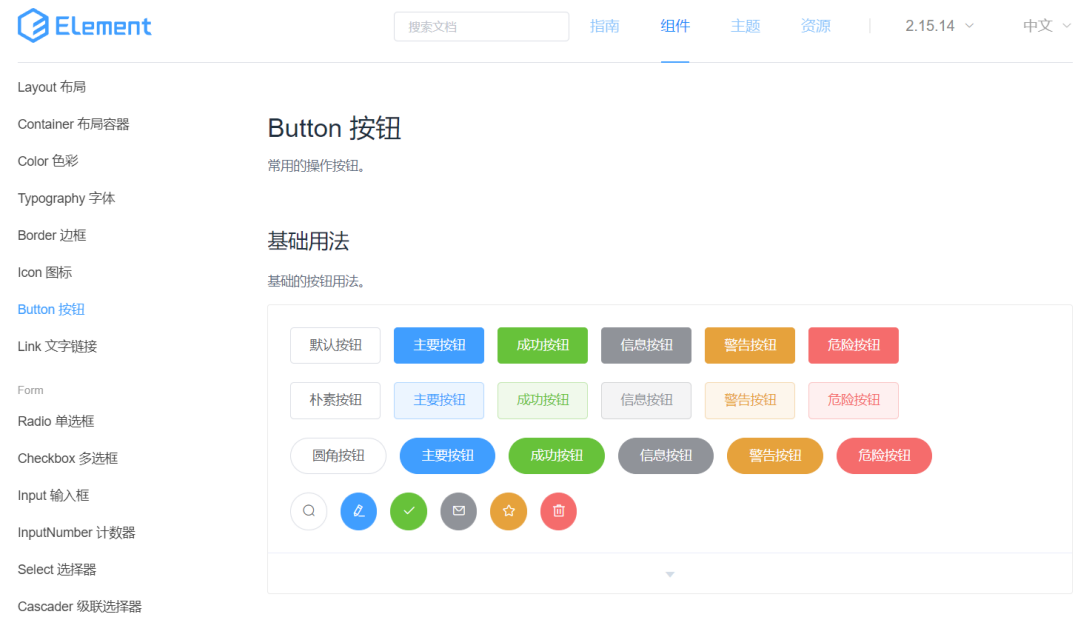Open the 主题 nav tab
This screenshot has width=1085, height=626.
pyautogui.click(x=745, y=26)
